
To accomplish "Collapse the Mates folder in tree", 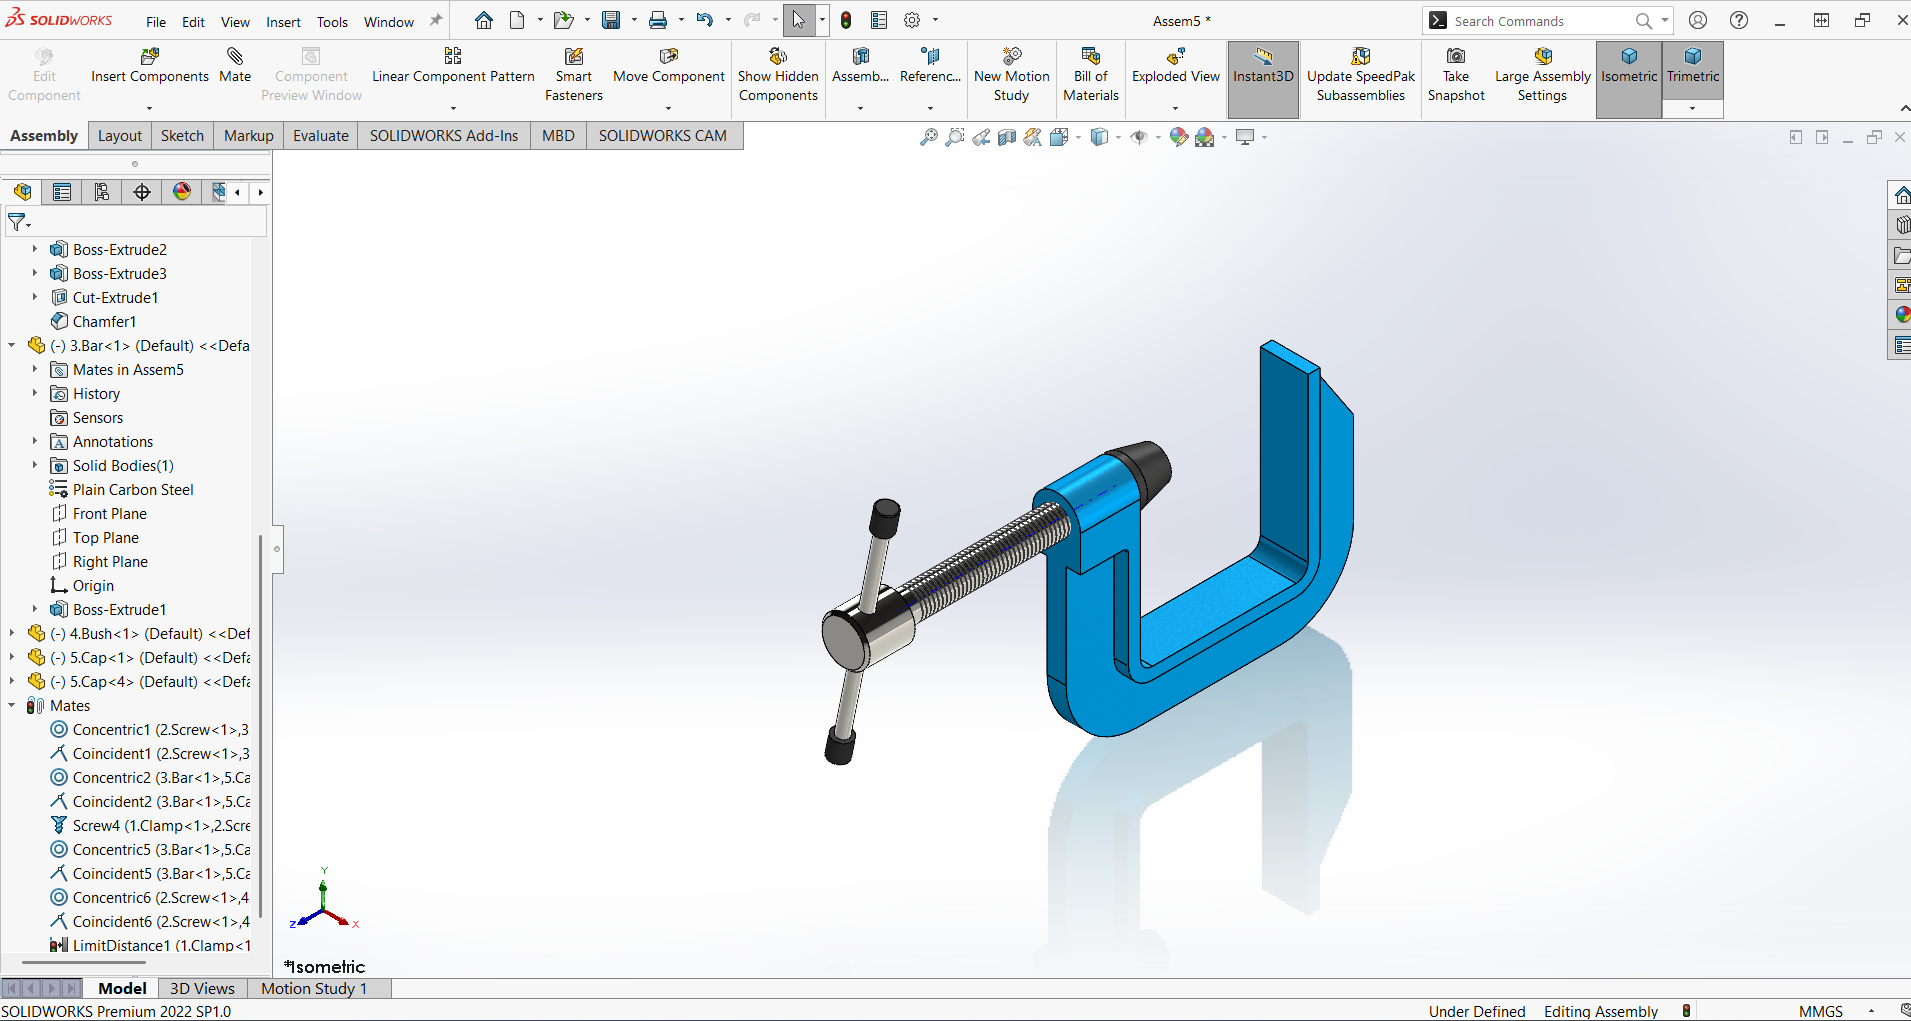I will click(12, 706).
